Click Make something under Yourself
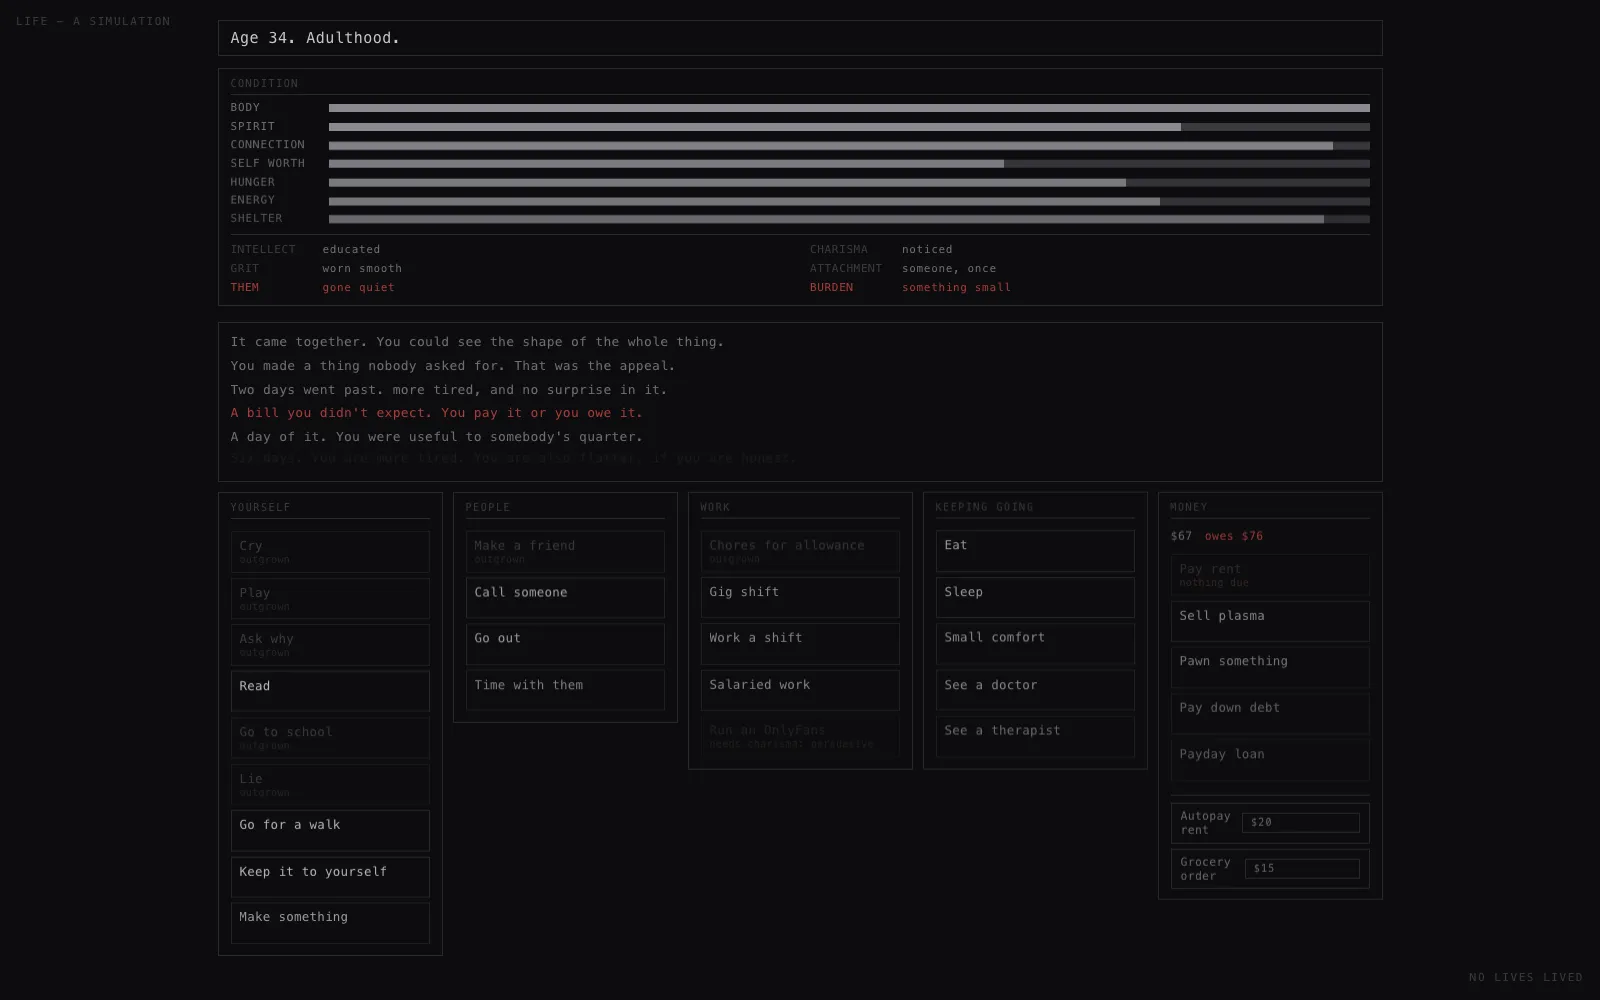The width and height of the screenshot is (1600, 1000). [x=330, y=923]
